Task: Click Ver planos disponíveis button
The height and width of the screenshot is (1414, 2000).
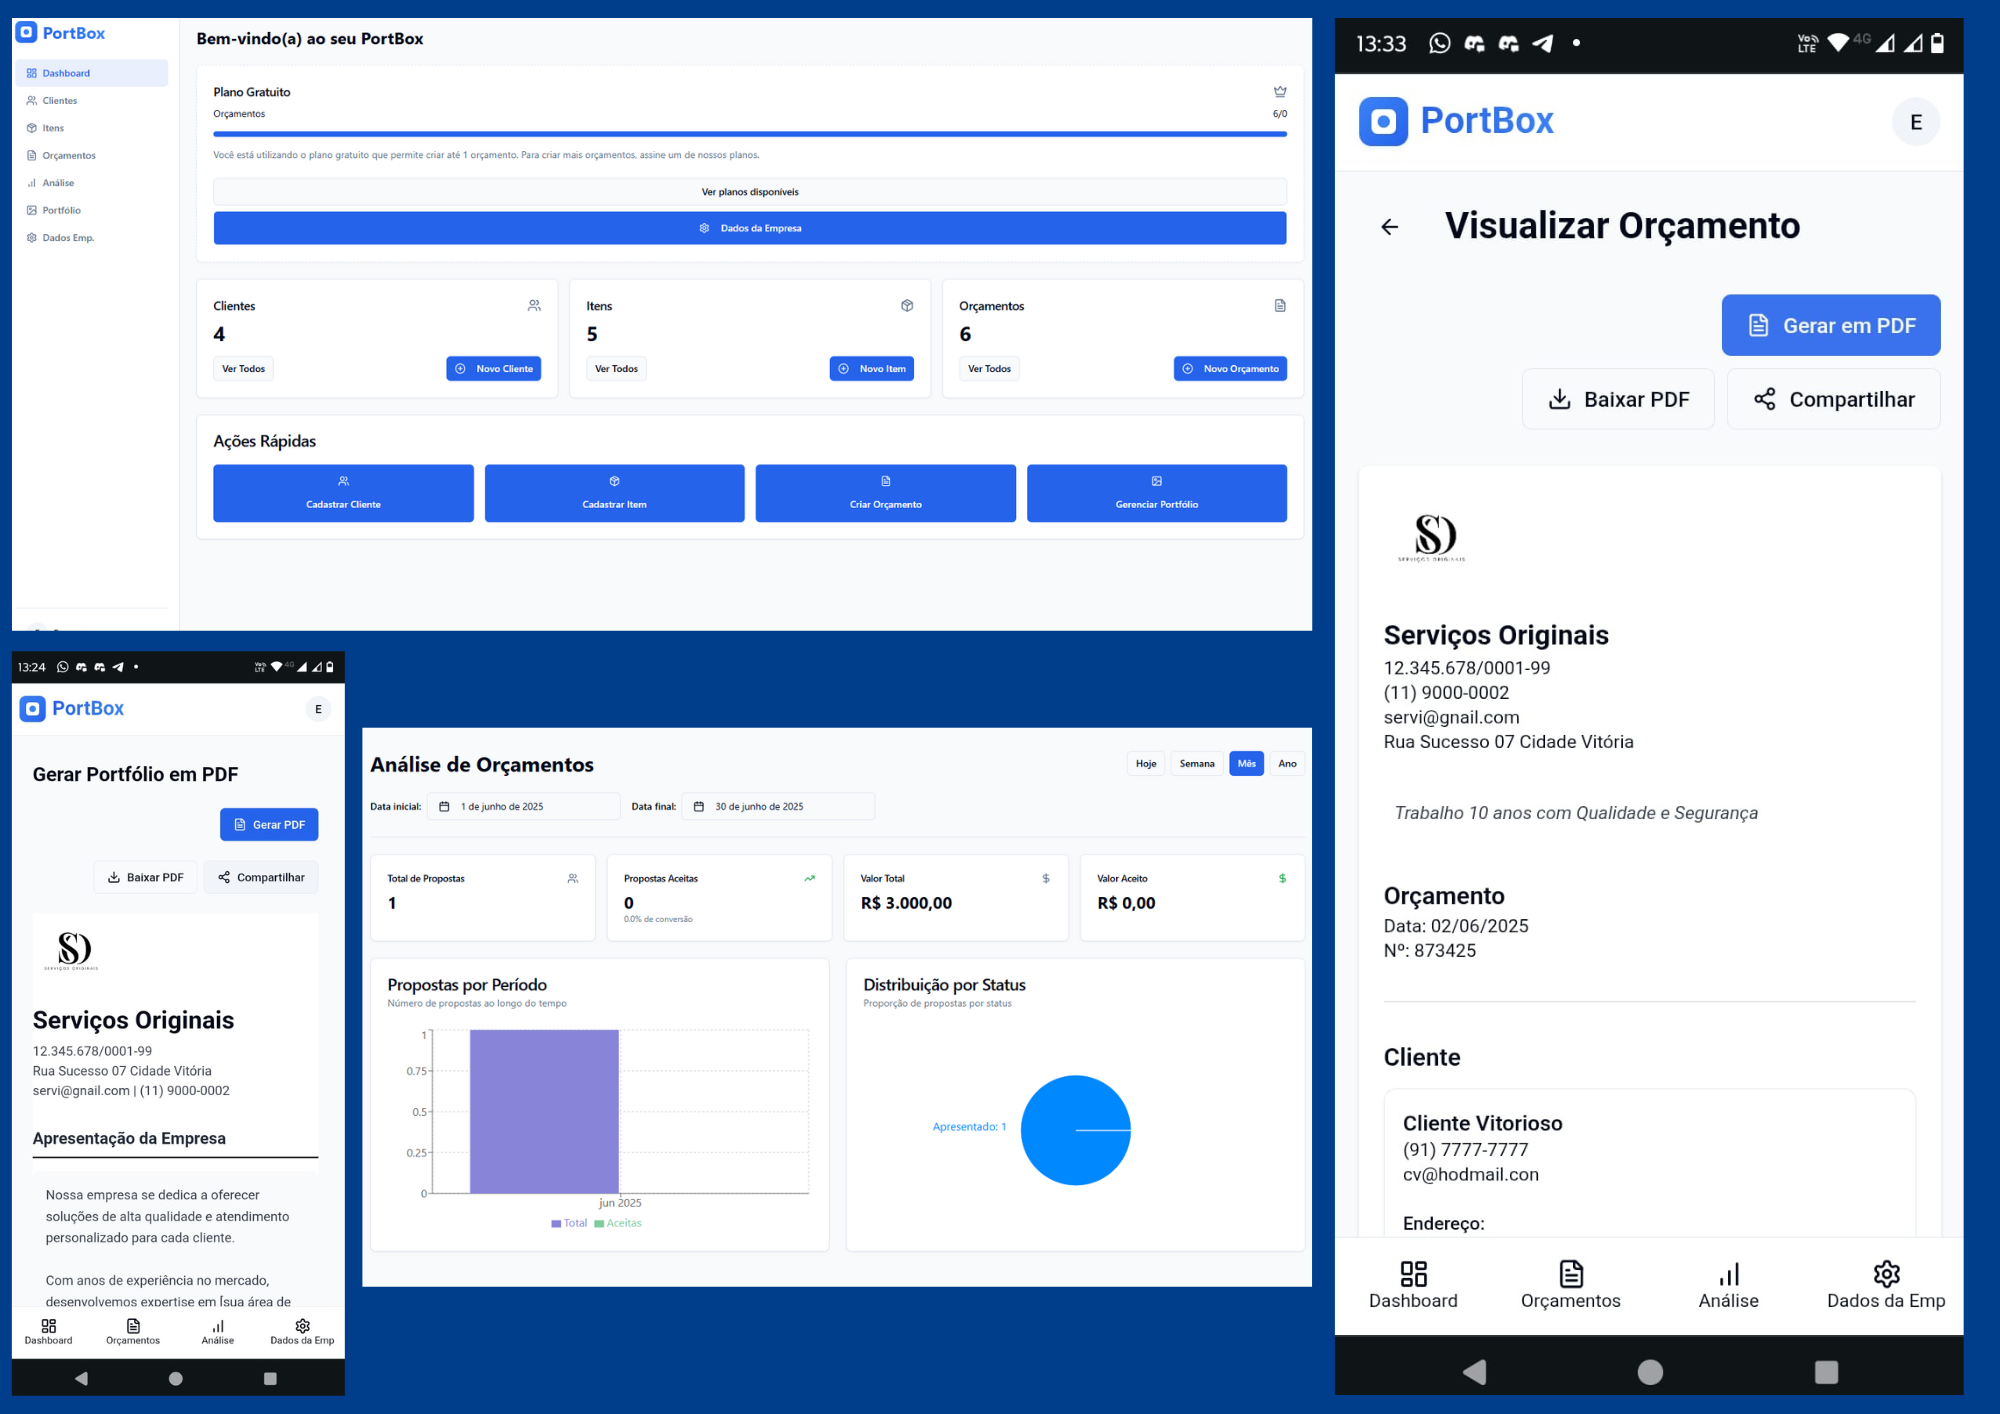Action: click(x=750, y=192)
